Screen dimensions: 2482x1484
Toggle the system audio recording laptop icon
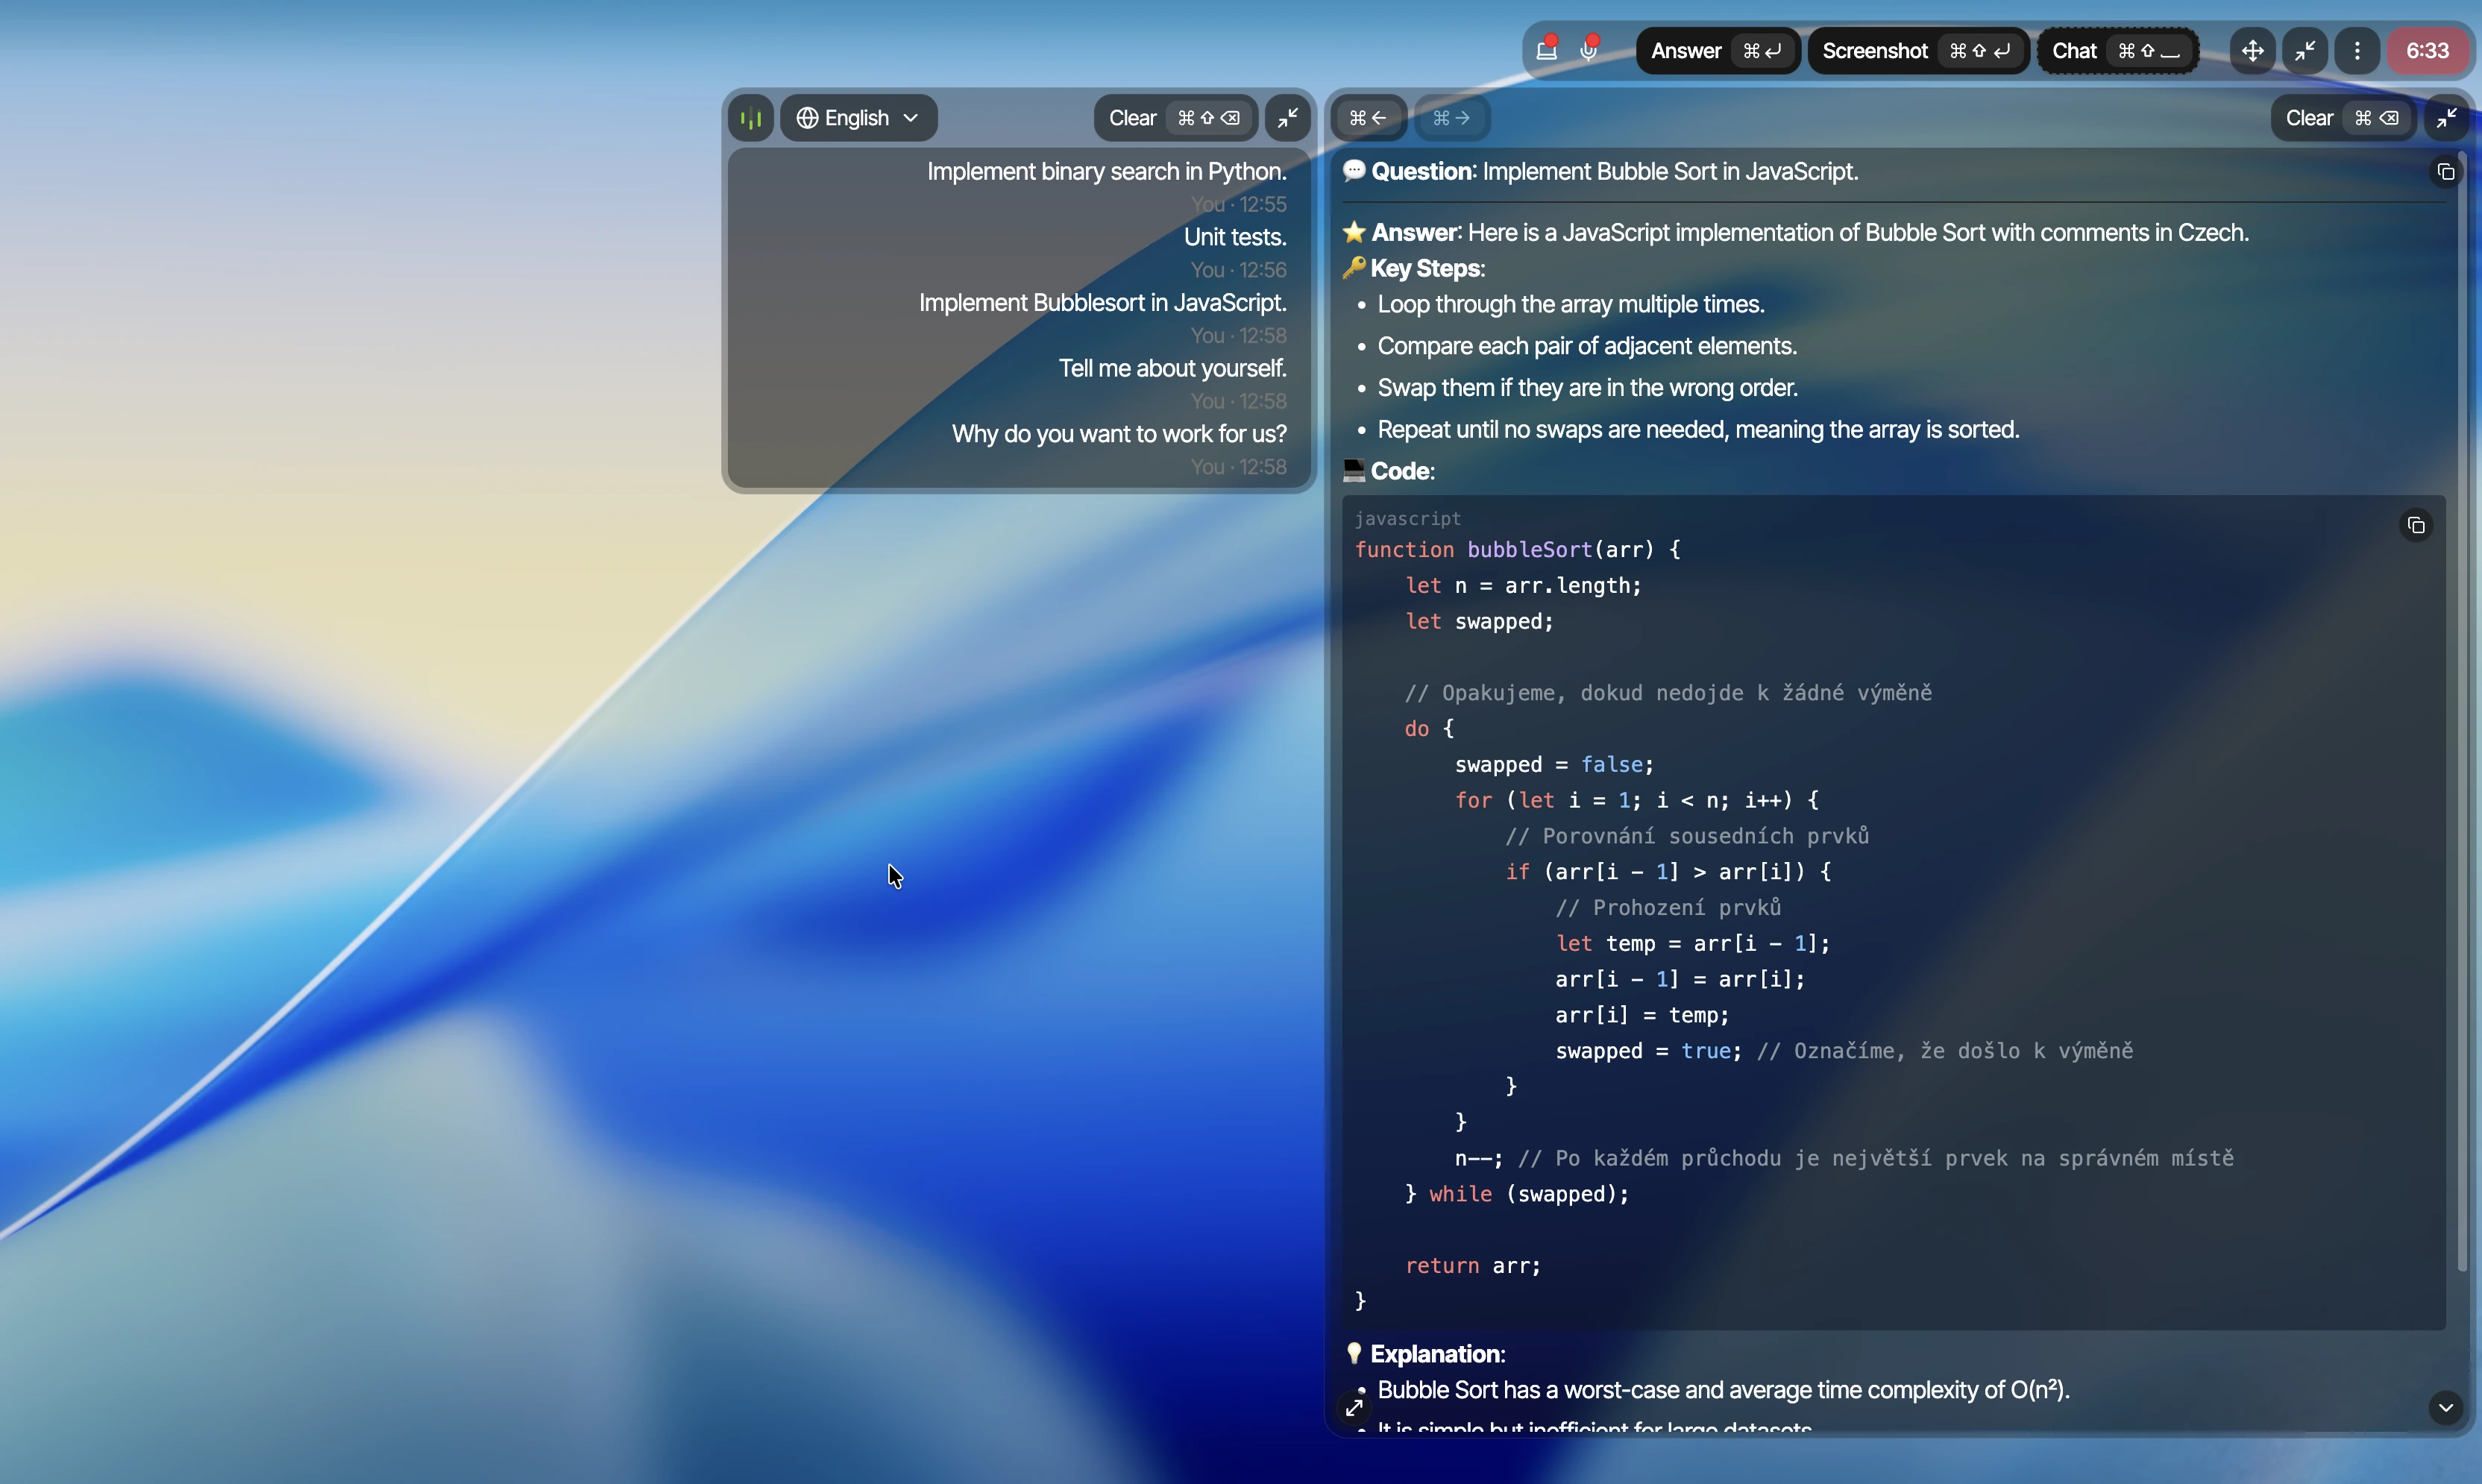pos(1547,49)
